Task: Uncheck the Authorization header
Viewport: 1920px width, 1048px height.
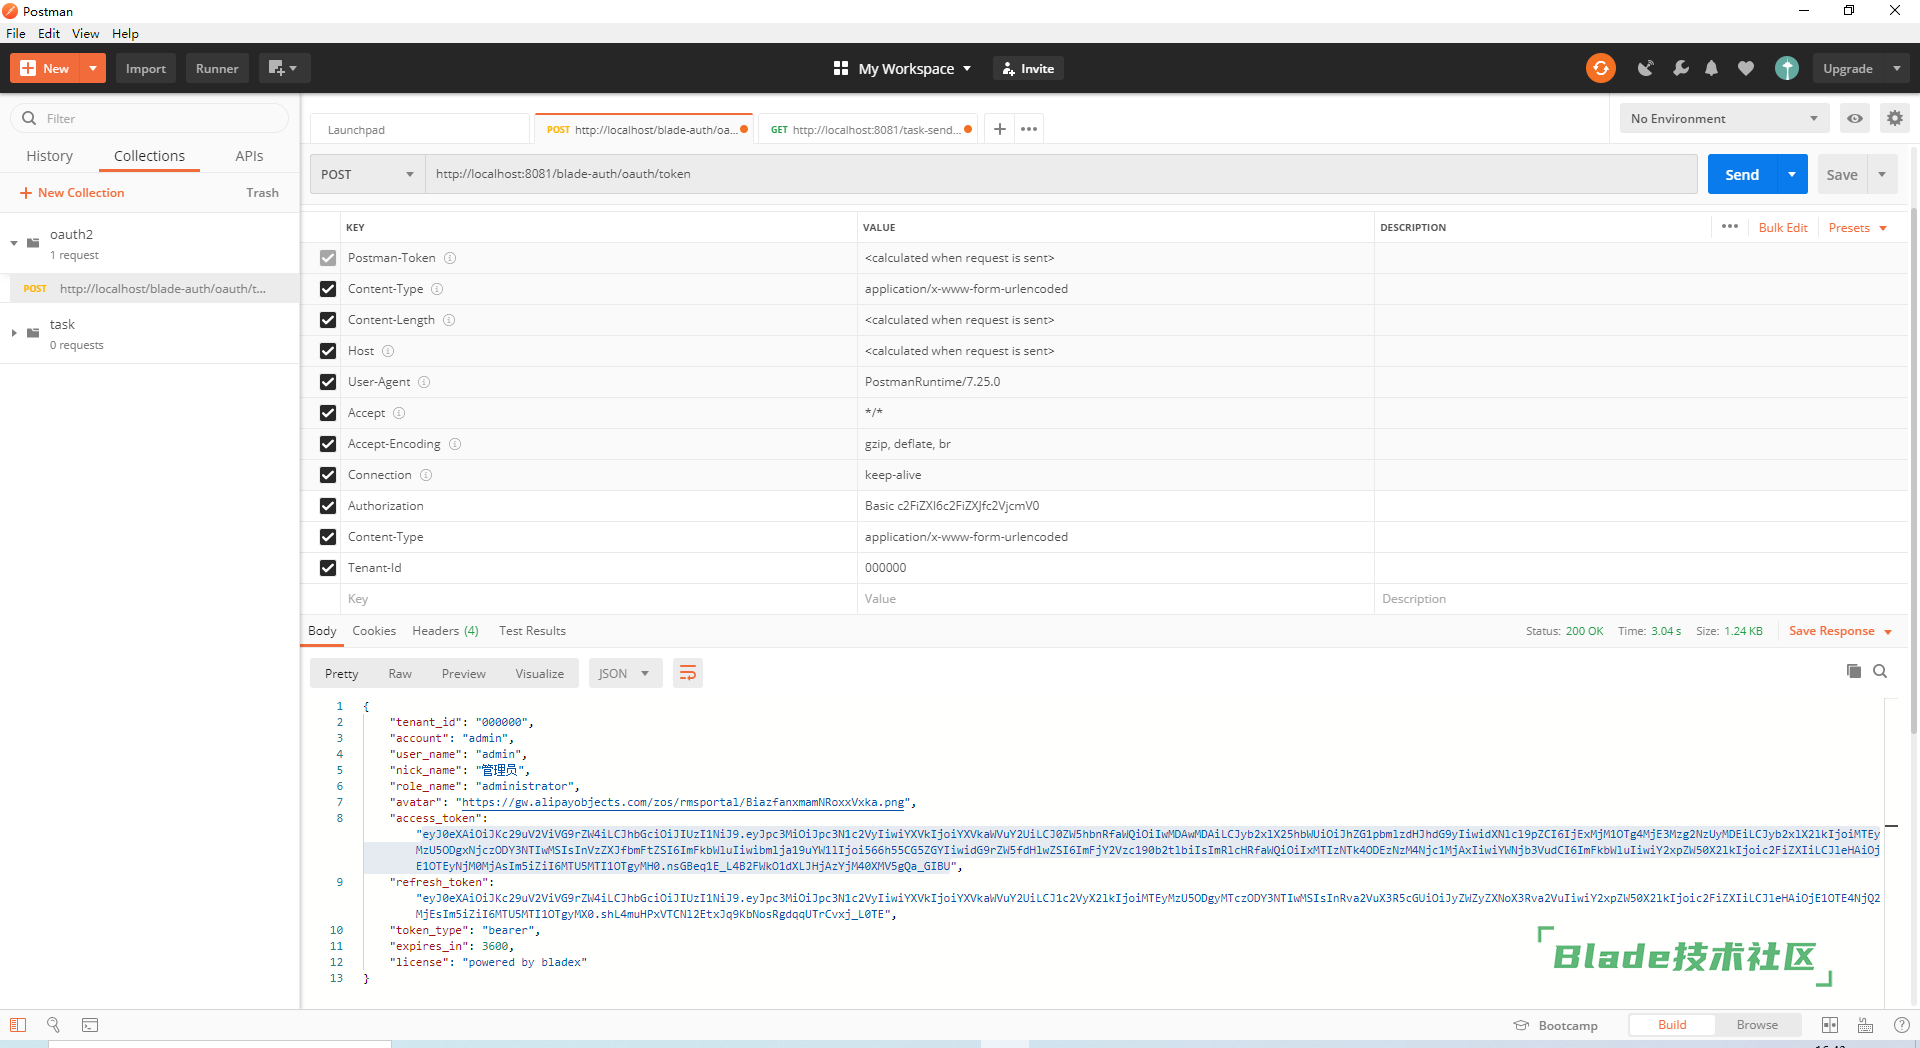Action: pyautogui.click(x=328, y=506)
